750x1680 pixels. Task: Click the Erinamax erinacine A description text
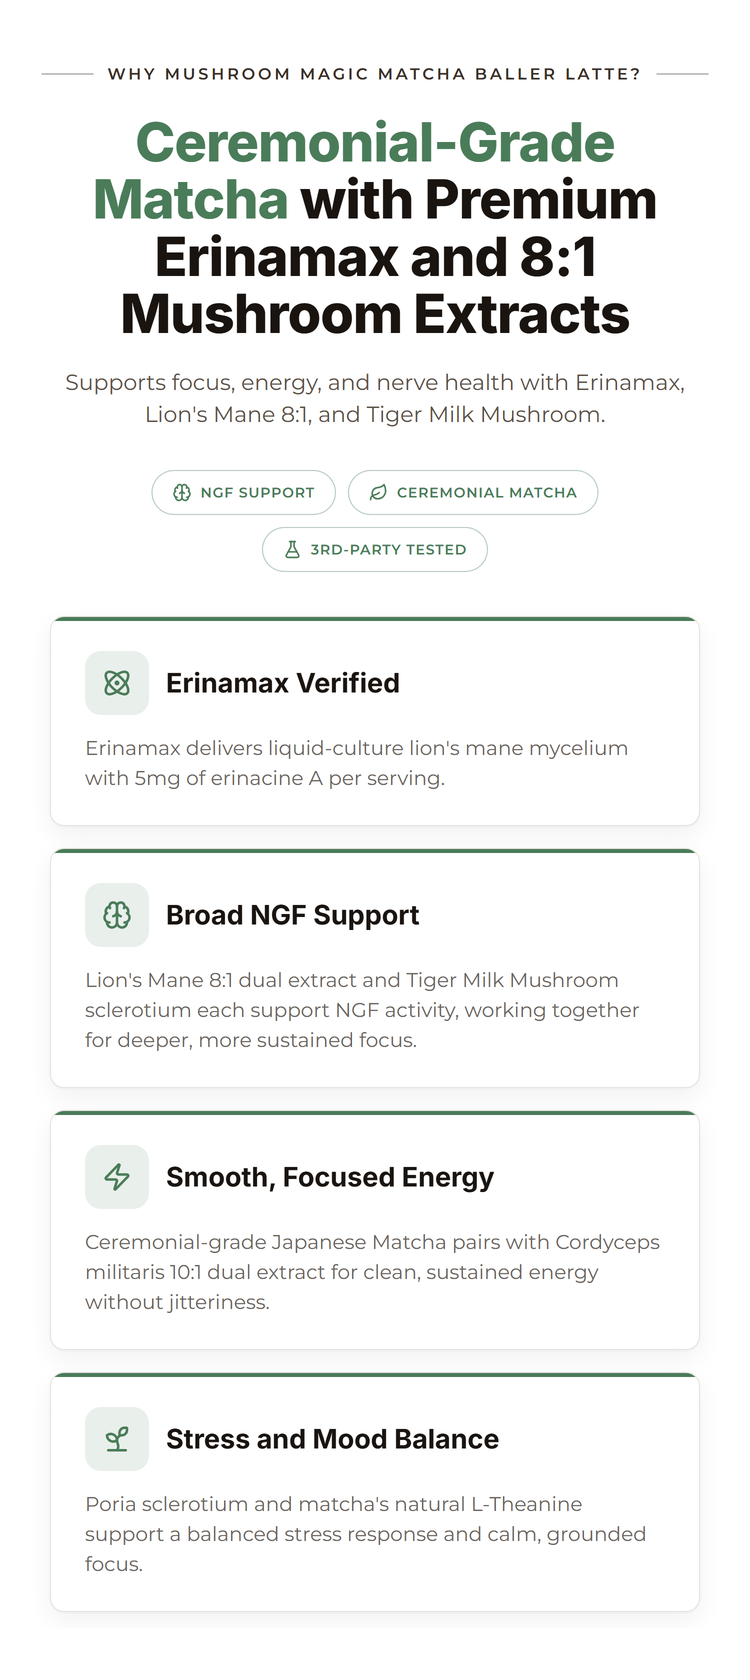(x=357, y=763)
